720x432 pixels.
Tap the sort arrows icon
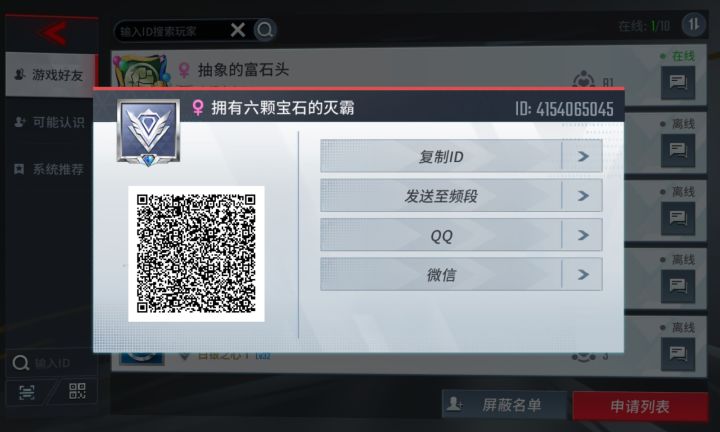(693, 24)
